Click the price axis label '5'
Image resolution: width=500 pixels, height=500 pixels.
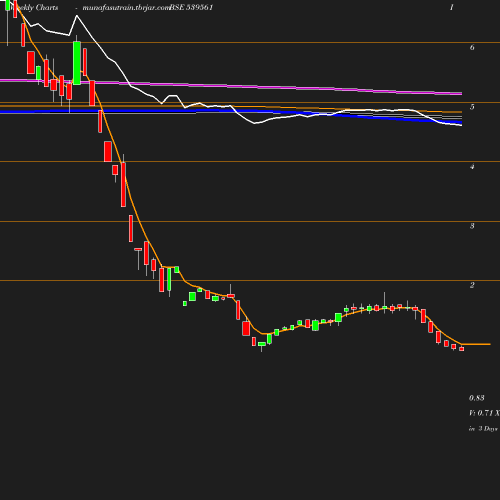click(x=472, y=107)
